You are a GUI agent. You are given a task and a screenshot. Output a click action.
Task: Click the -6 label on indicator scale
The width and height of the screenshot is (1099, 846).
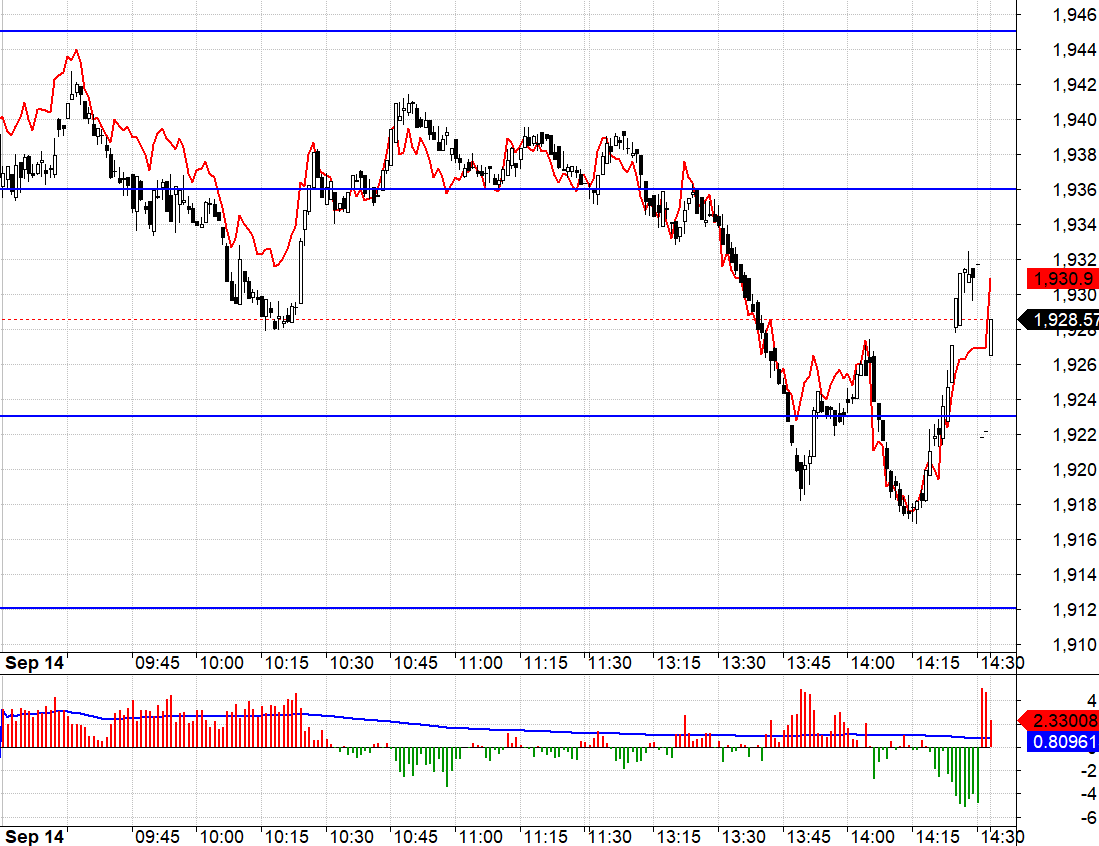1088,818
